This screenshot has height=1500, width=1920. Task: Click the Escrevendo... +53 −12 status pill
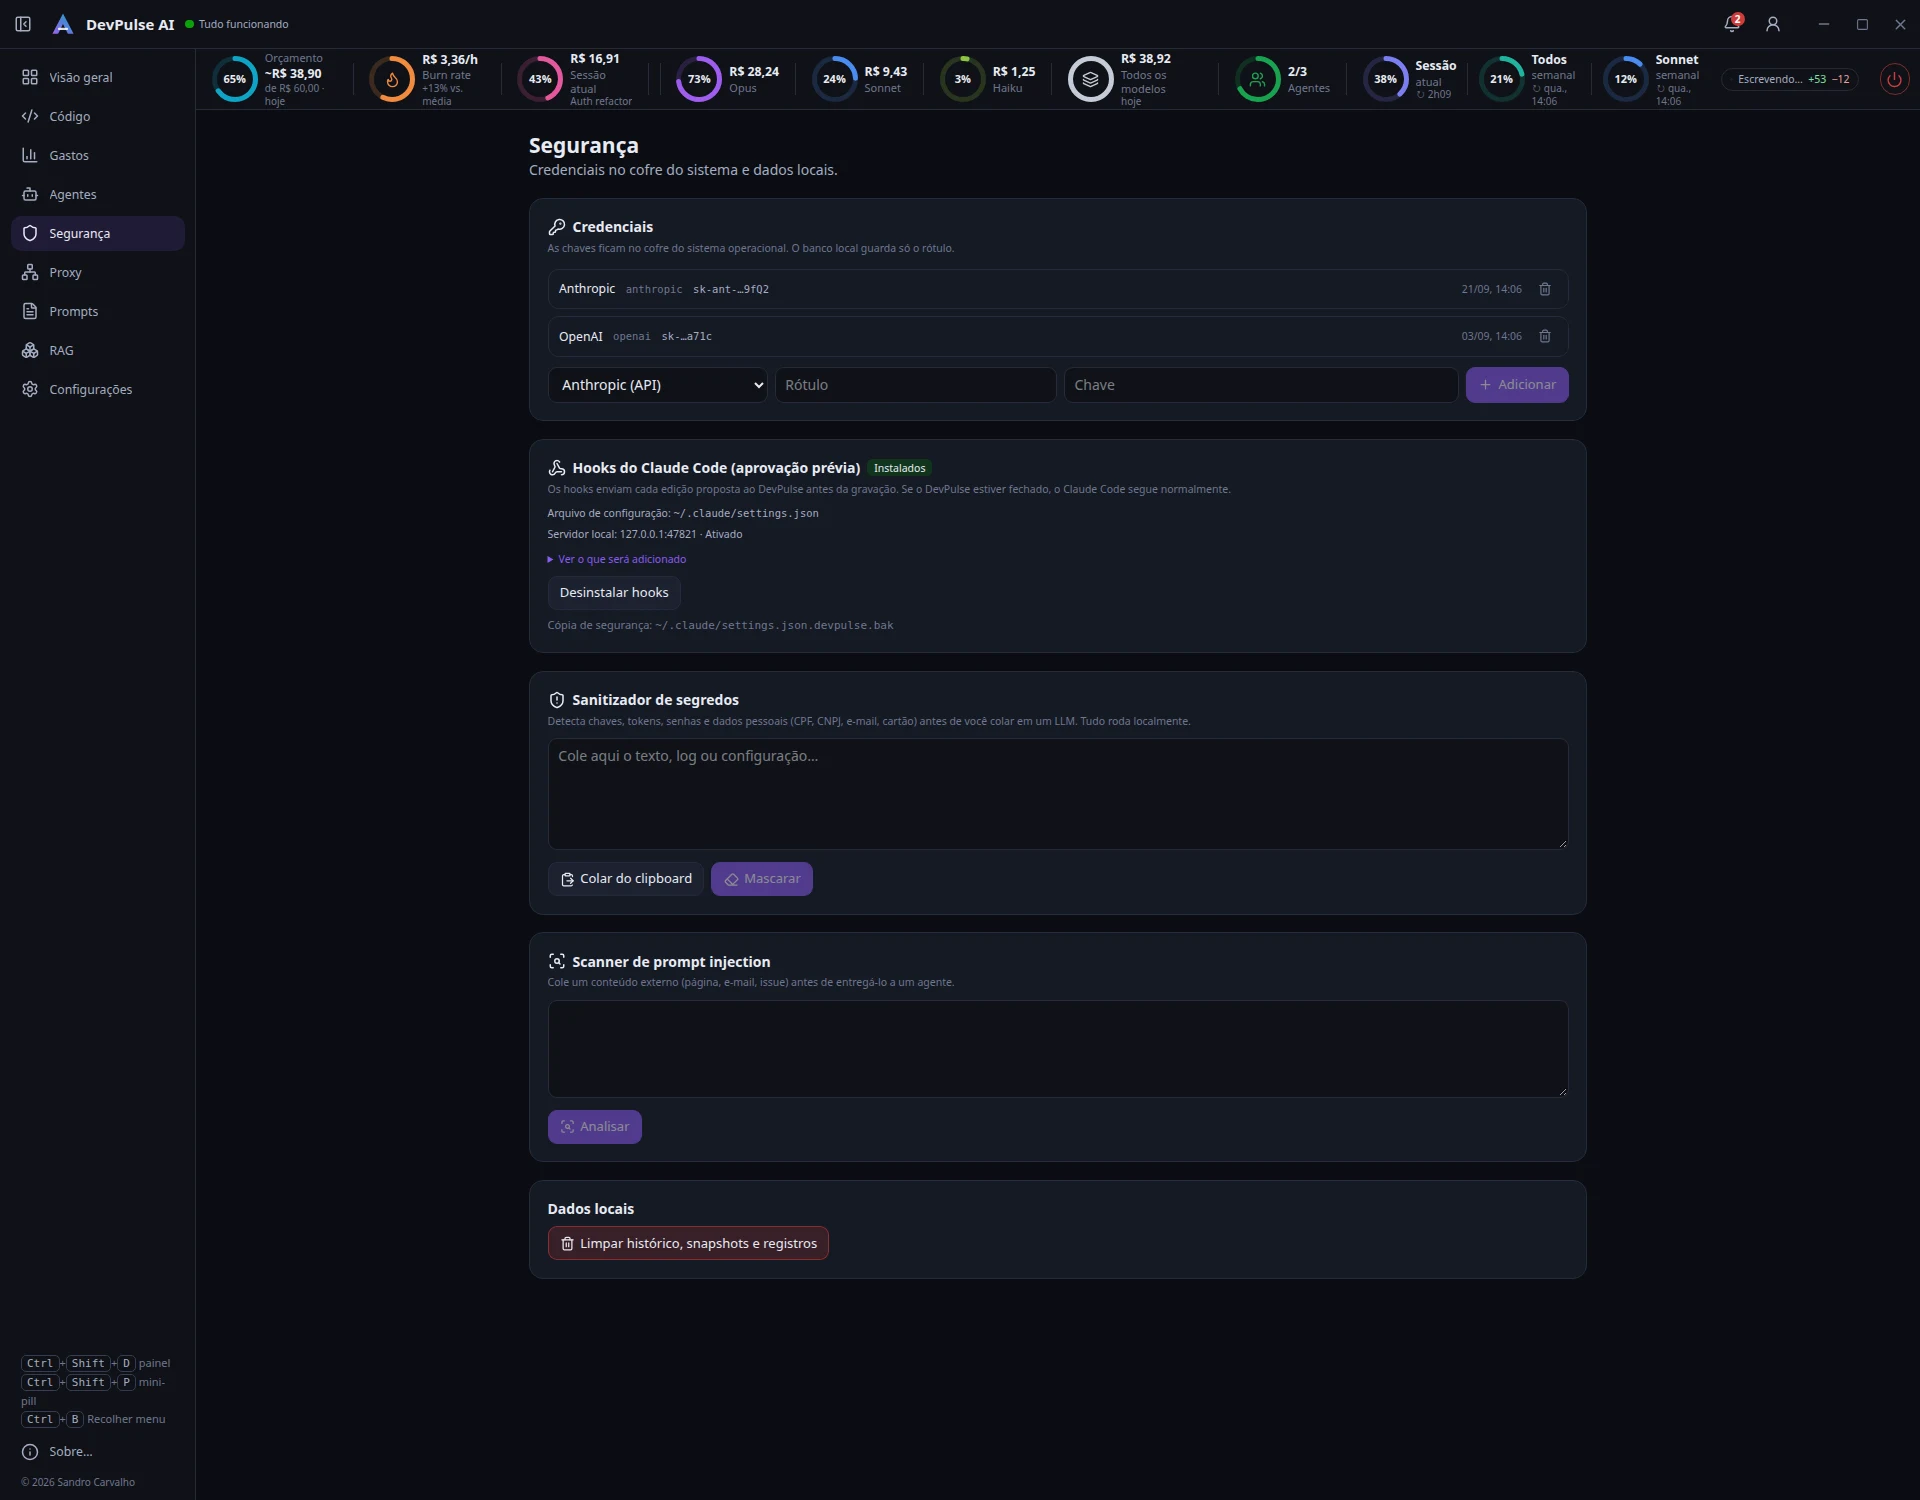(x=1791, y=79)
